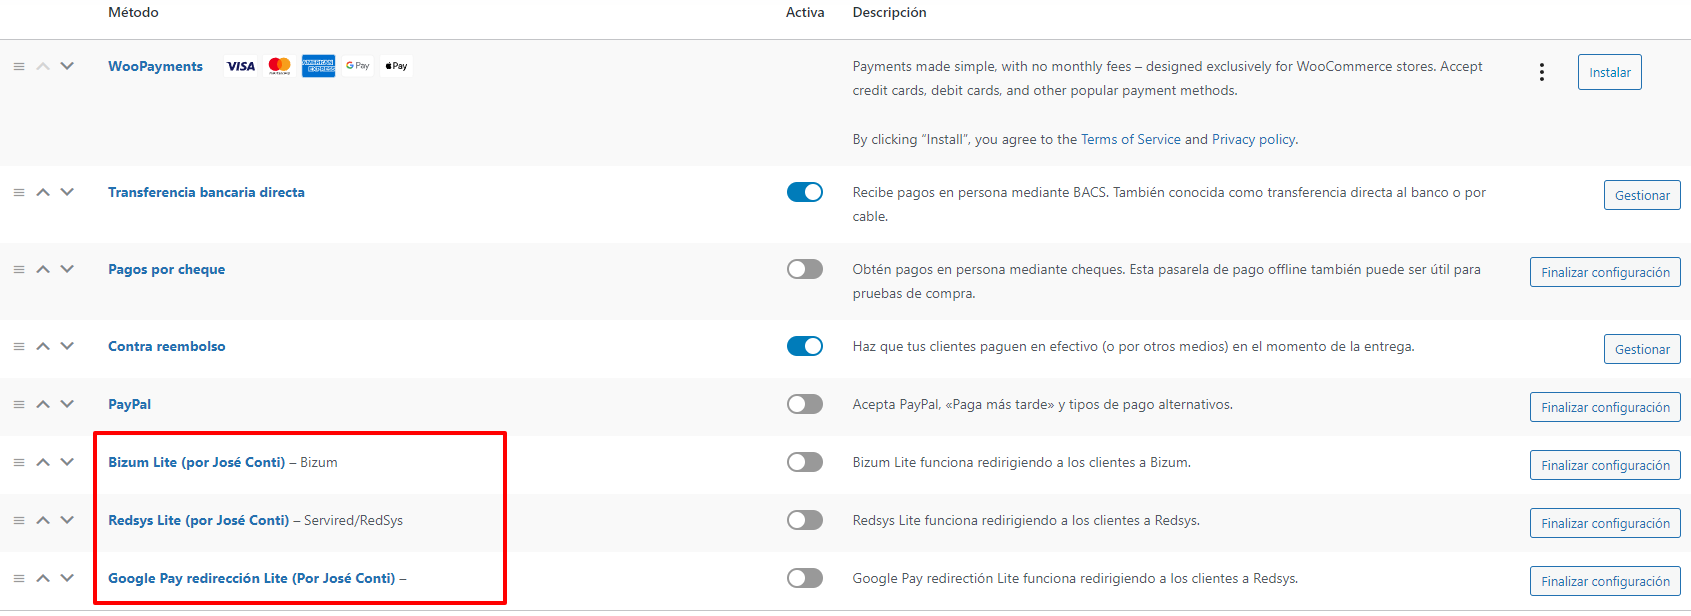Grab drag handle of Transferencia bancaria directa
The image size is (1691, 616).
[19, 192]
